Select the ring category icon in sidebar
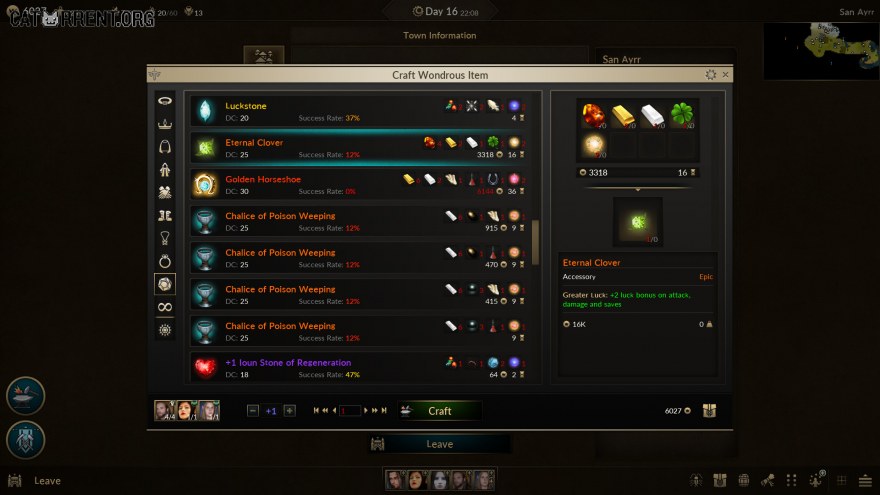This screenshot has width=880, height=495. pyautogui.click(x=164, y=261)
